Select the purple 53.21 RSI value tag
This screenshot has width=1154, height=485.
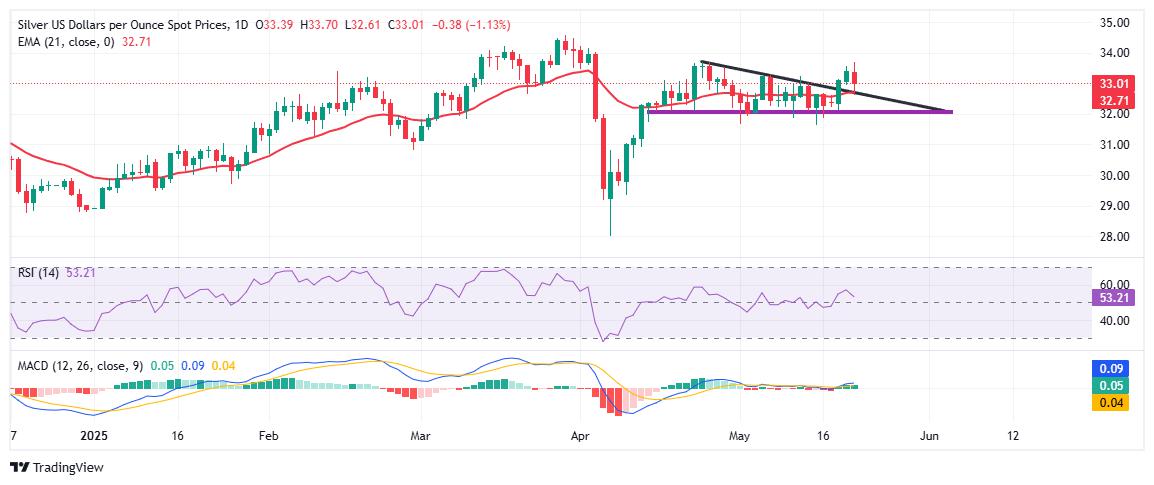pos(1110,298)
